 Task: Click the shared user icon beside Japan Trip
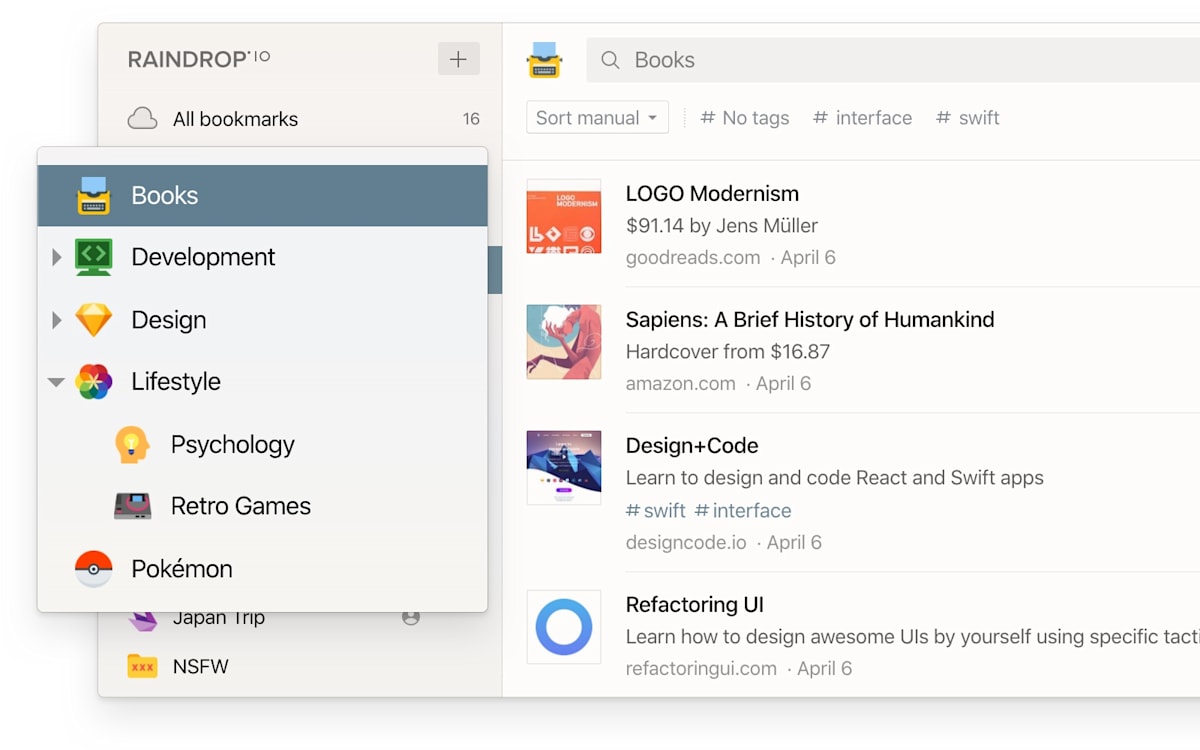click(x=411, y=618)
